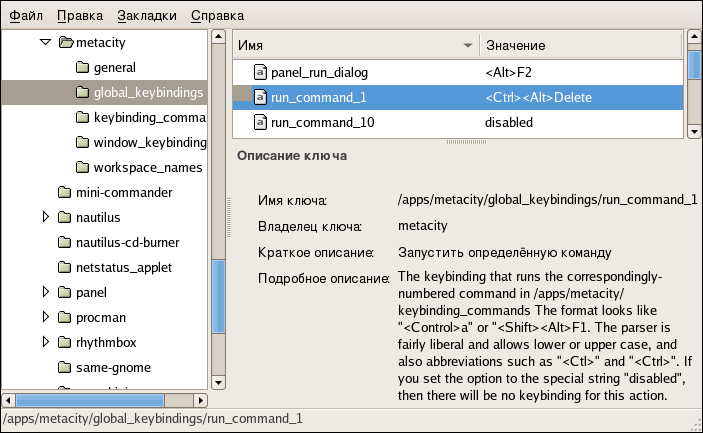Expand the nautilus tree node
Viewport: 703px width, 433px height.
(x=45, y=217)
